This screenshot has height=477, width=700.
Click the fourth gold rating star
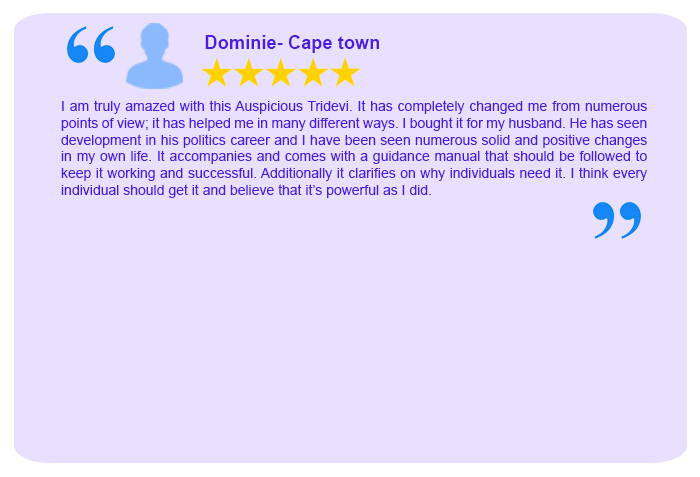[313, 72]
